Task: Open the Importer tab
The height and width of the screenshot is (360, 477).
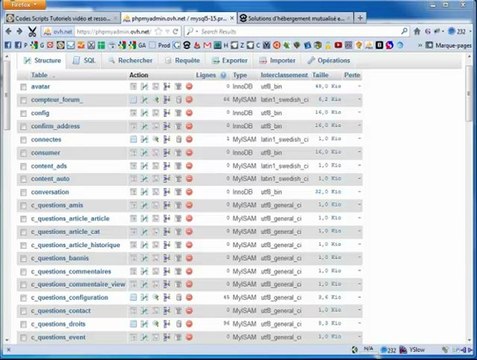Action: tap(278, 60)
